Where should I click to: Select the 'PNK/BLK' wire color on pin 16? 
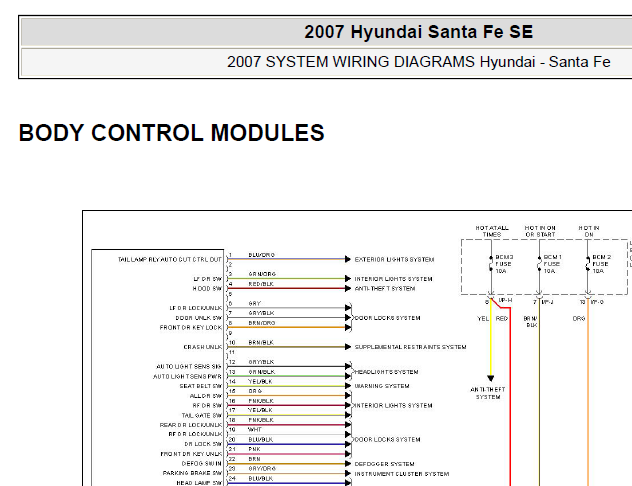point(261,401)
